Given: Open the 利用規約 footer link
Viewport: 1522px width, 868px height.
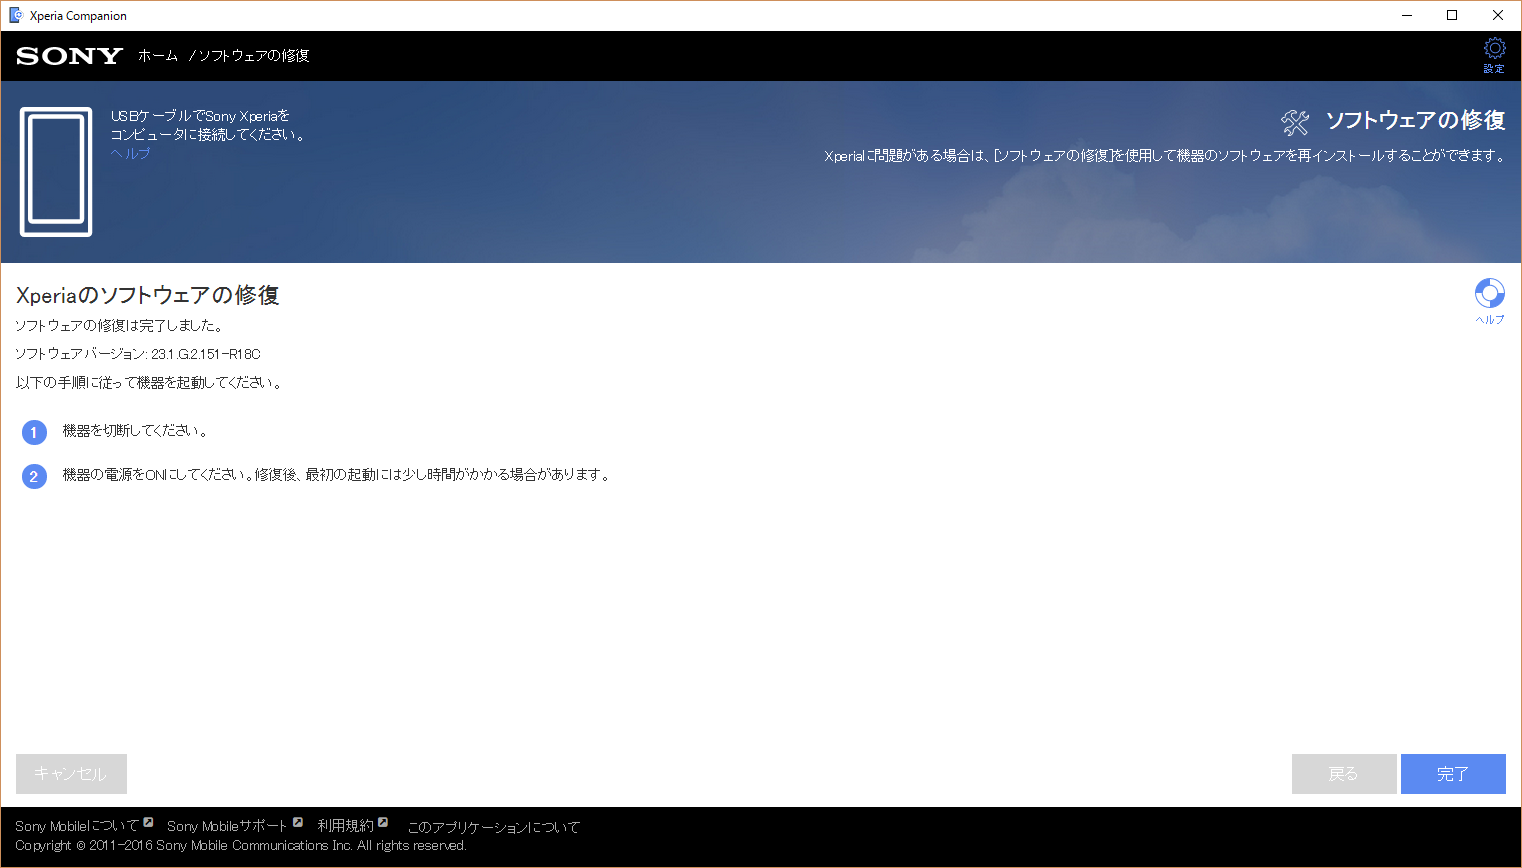Looking at the screenshot, I should (345, 826).
